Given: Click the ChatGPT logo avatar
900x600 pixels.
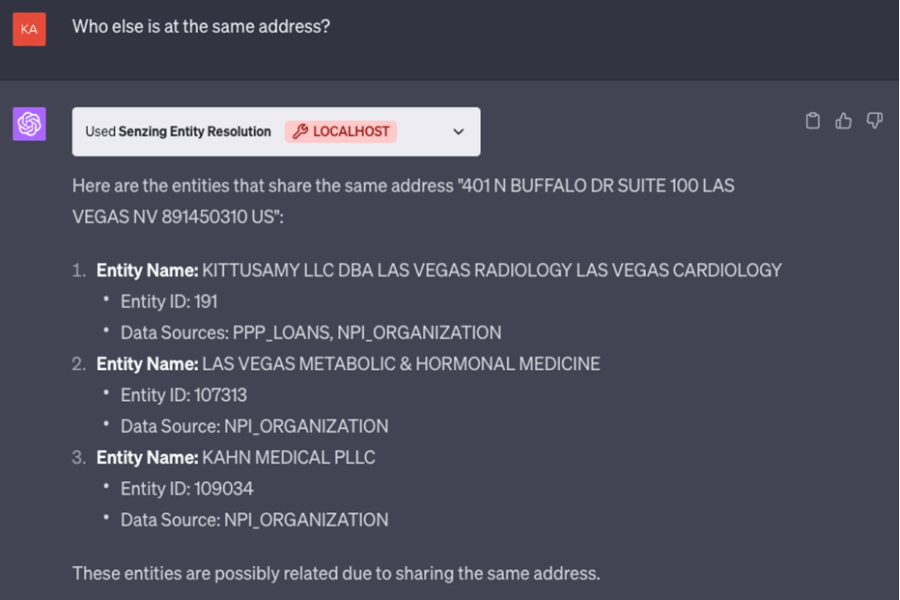Looking at the screenshot, I should tap(29, 124).
